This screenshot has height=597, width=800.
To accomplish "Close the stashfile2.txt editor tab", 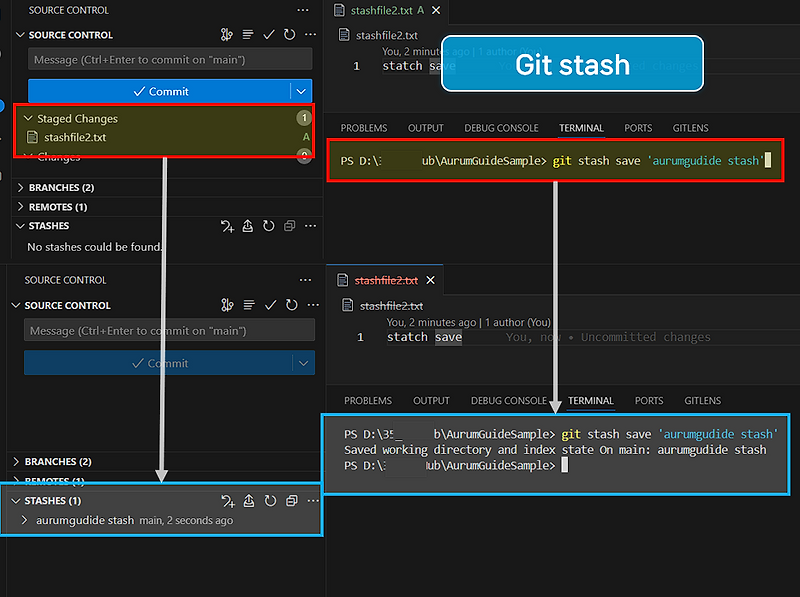I will coord(434,11).
